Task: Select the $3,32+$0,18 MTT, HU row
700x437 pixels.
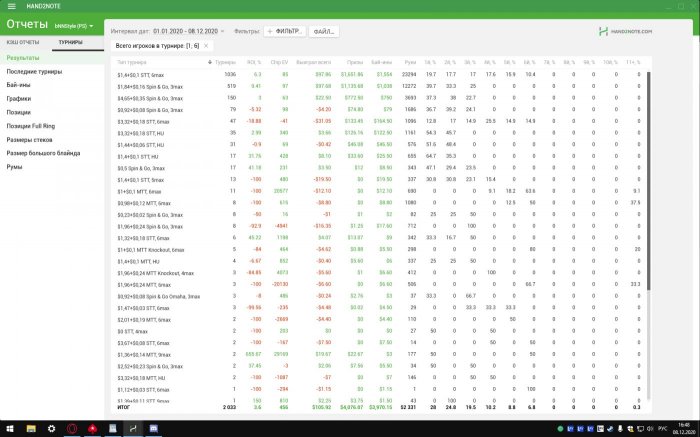Action: (379, 378)
